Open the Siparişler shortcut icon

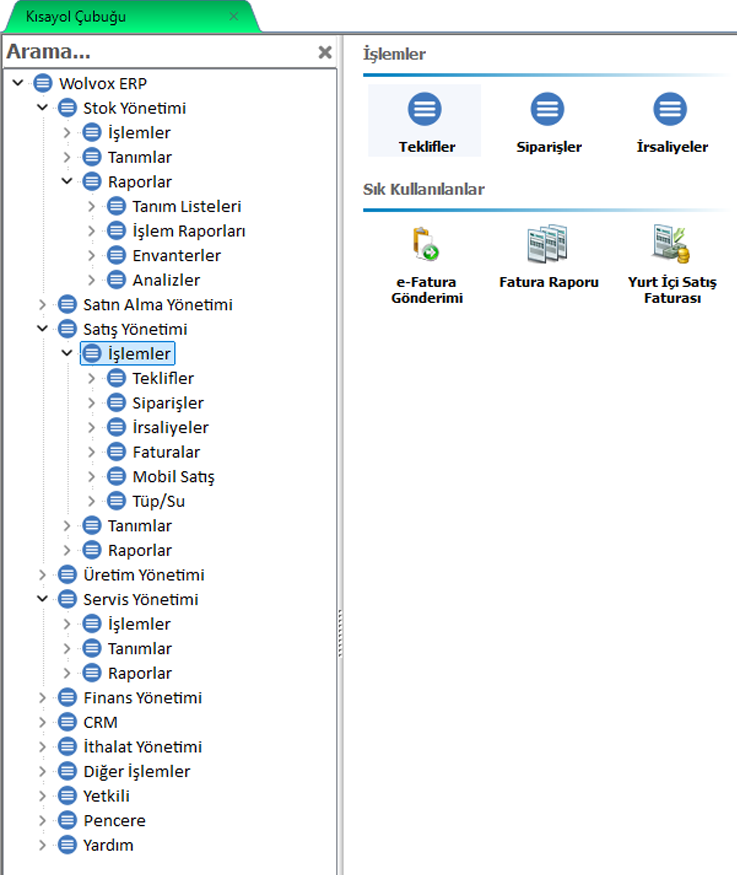[x=547, y=110]
